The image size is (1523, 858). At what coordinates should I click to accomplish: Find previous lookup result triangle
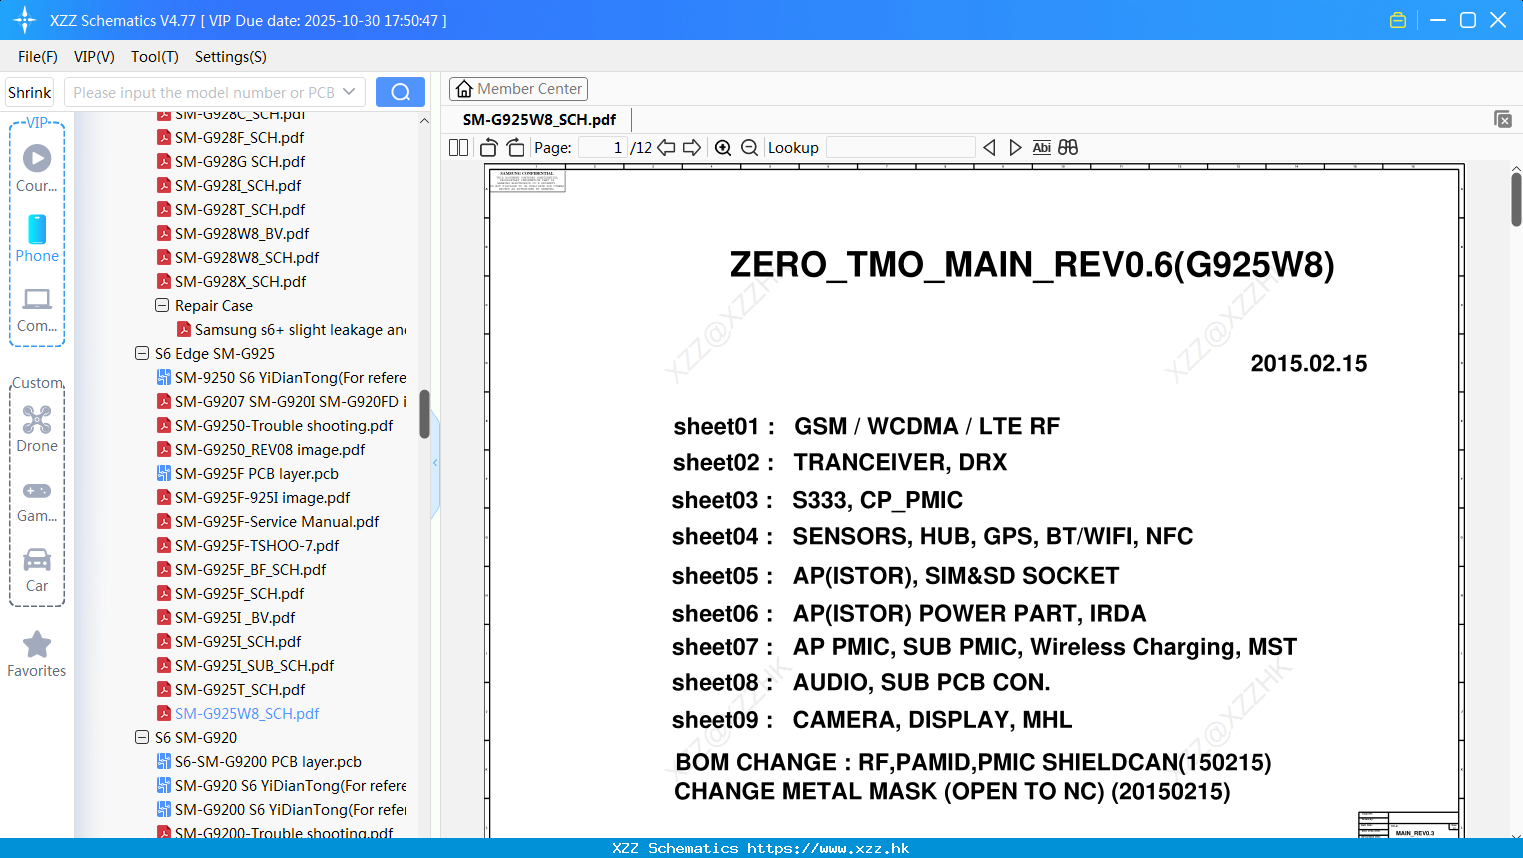point(990,148)
